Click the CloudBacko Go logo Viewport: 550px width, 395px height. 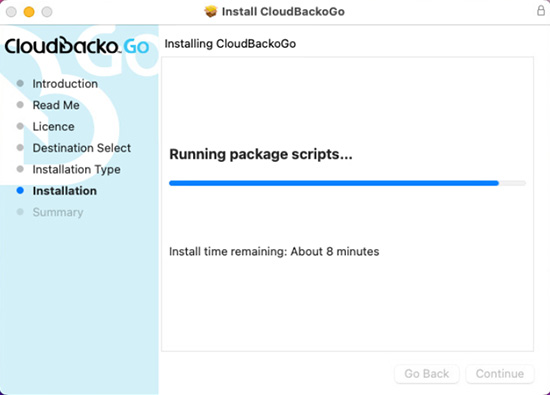pos(77,46)
